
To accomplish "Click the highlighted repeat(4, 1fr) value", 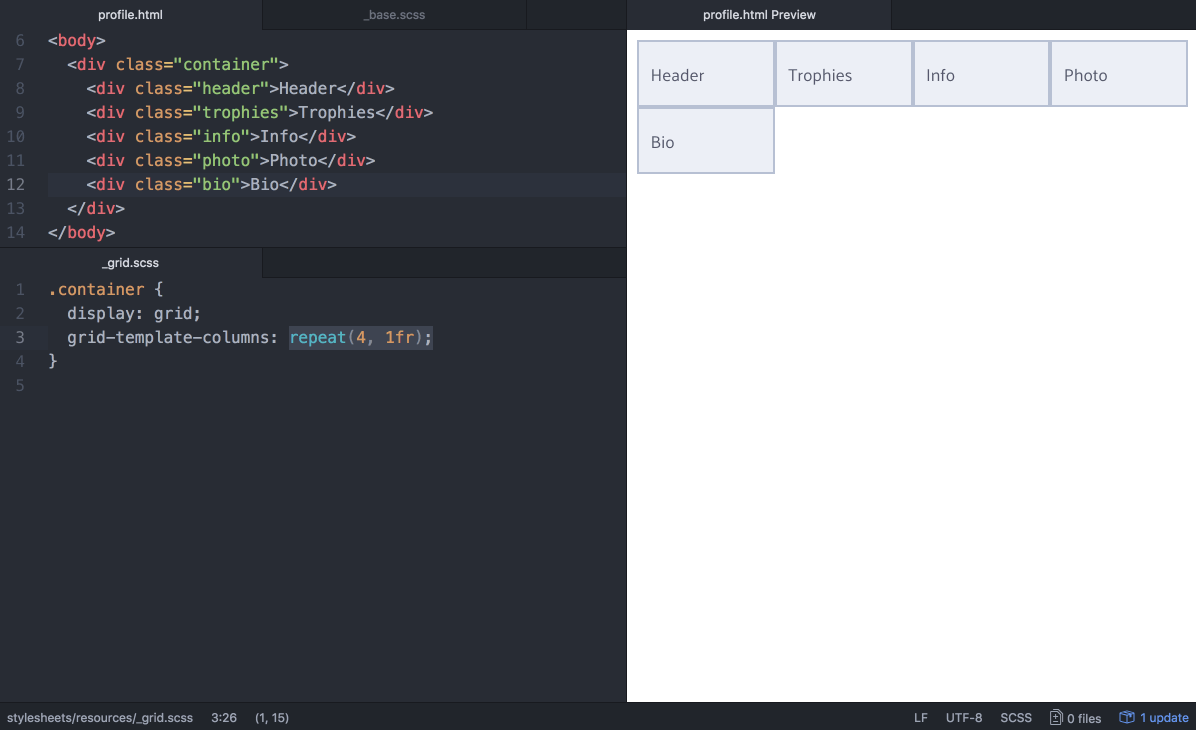I will 360,337.
